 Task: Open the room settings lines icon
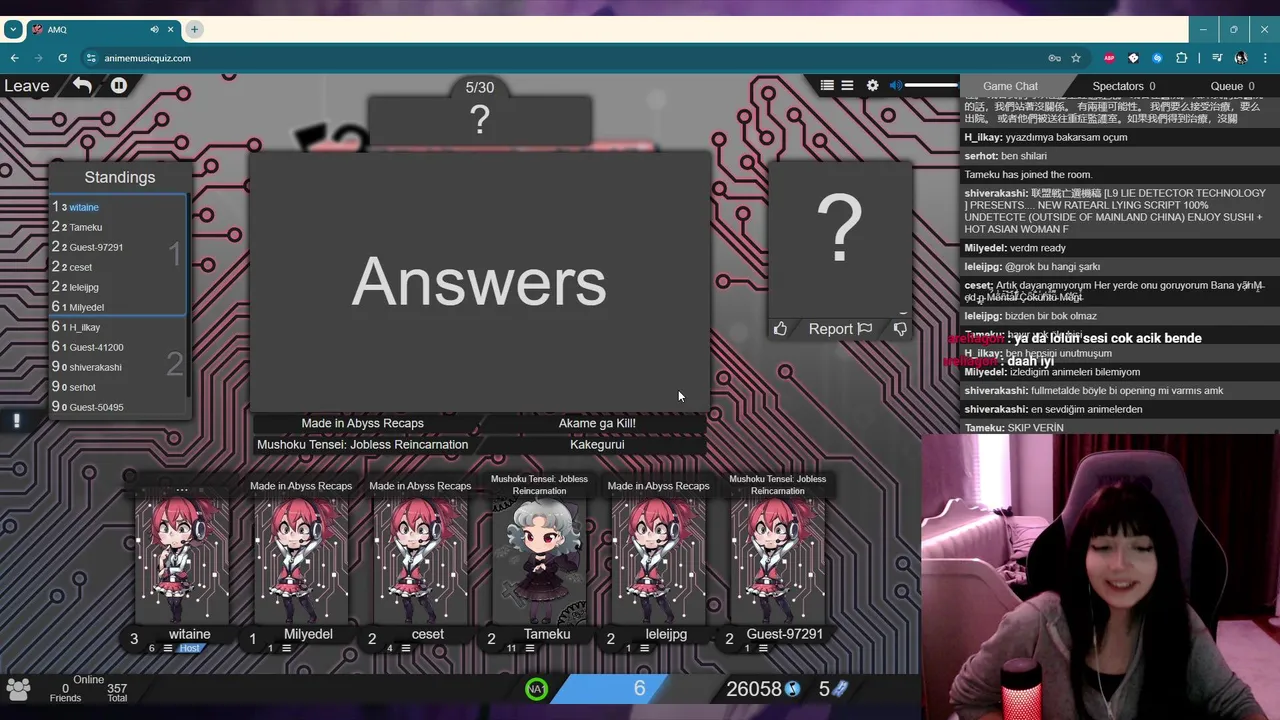click(x=847, y=86)
